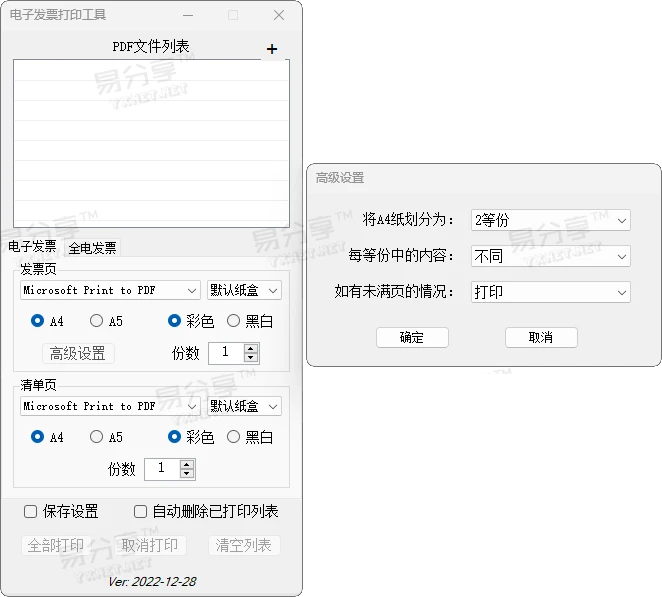Click the 清单页 份数 number field

[x=162, y=469]
